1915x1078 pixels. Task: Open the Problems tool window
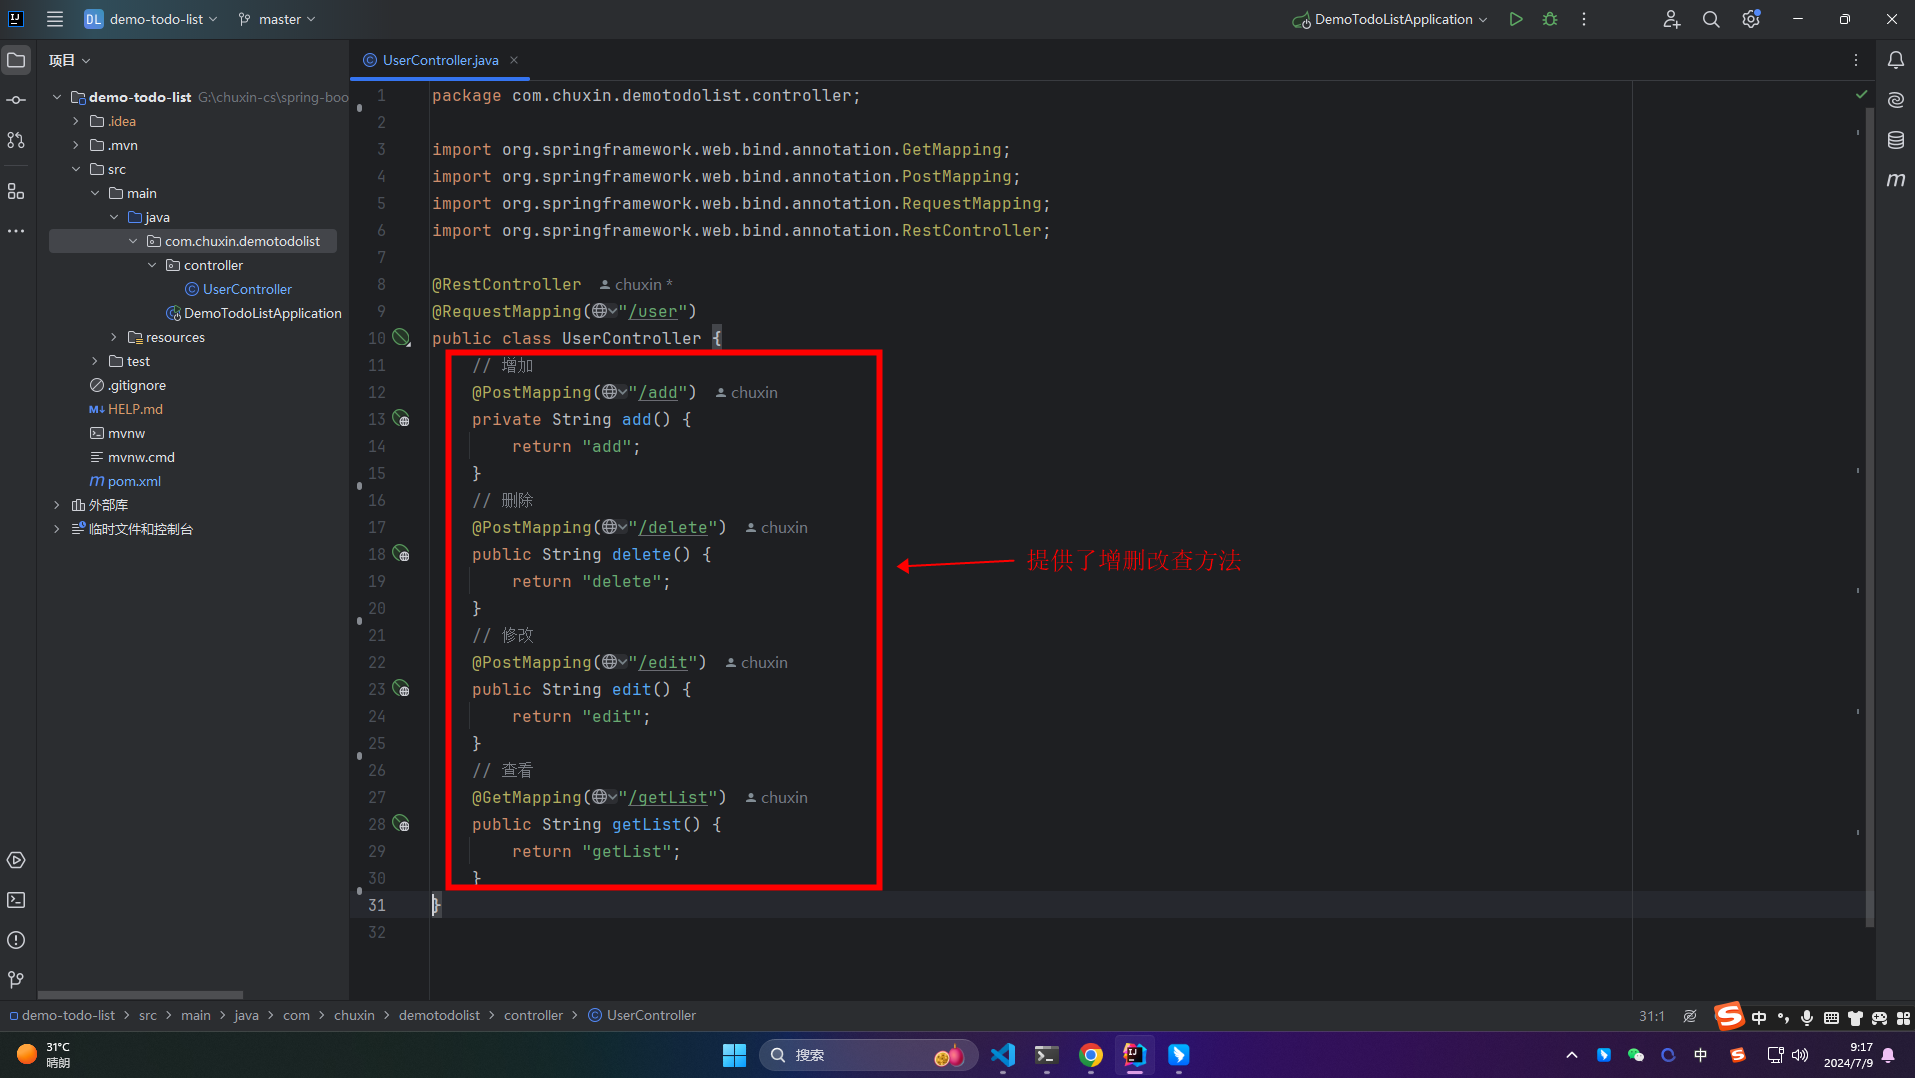(x=16, y=940)
